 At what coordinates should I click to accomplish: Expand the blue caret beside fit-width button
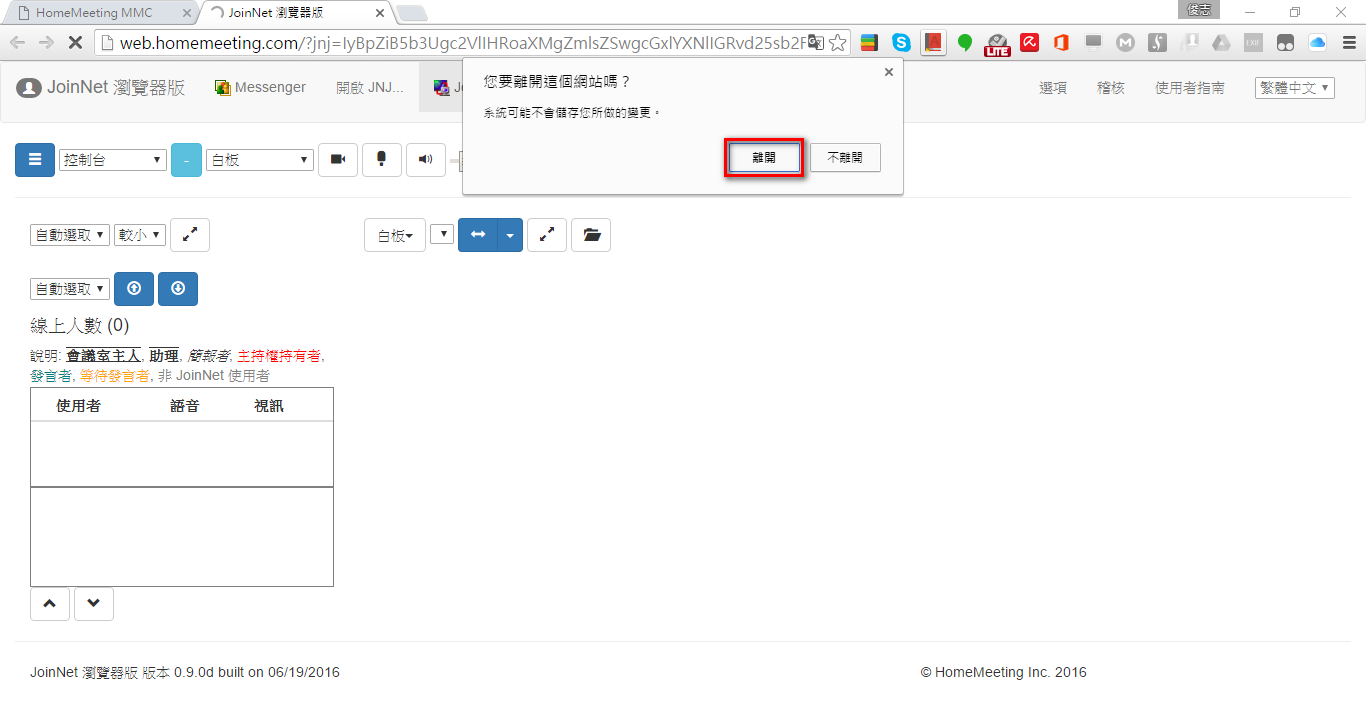[x=510, y=235]
